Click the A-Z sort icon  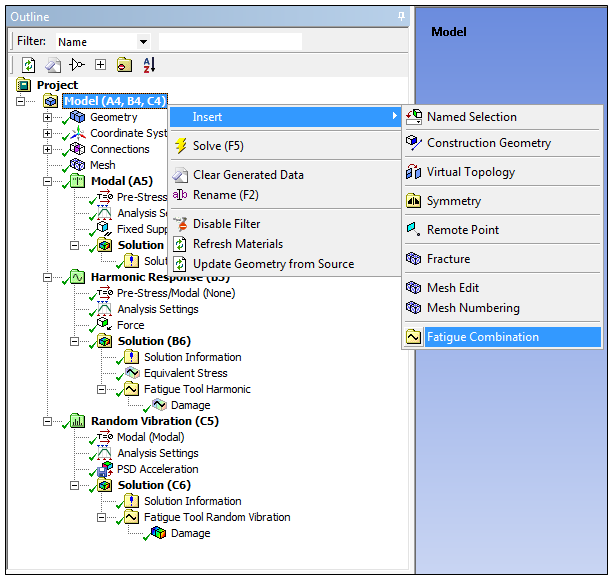point(149,65)
